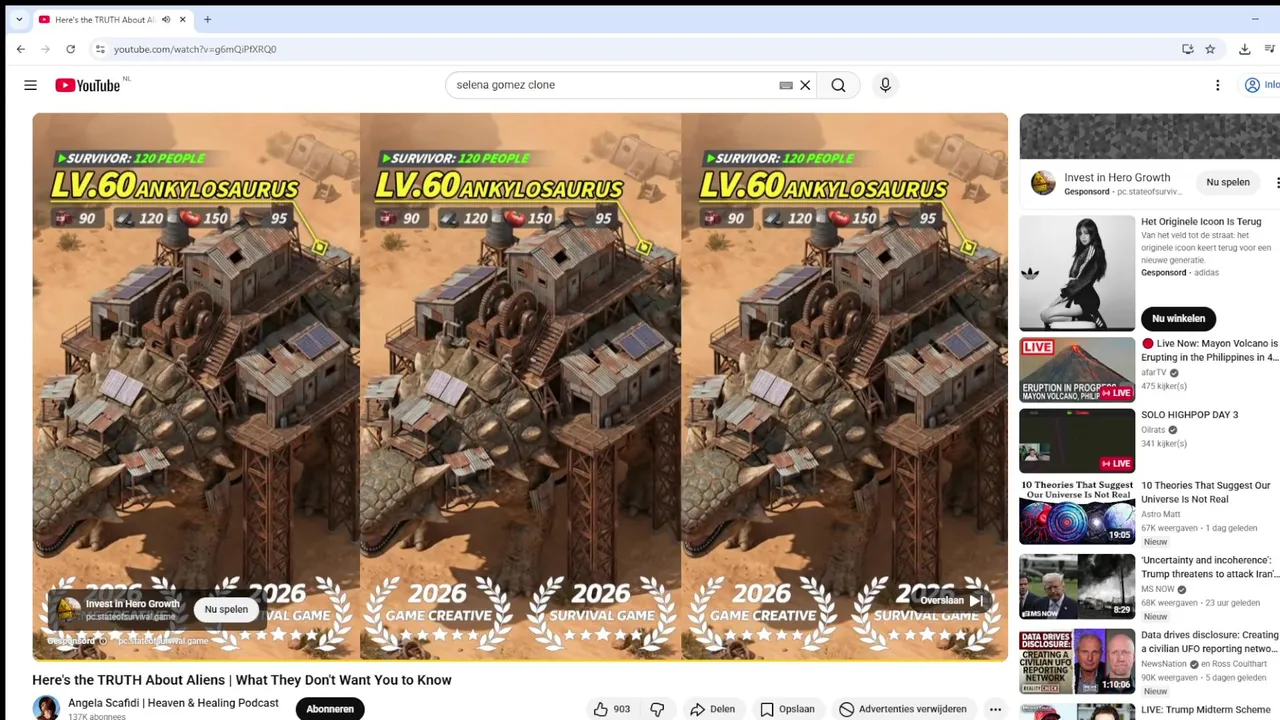Click NewsNation channel name

1164,664
